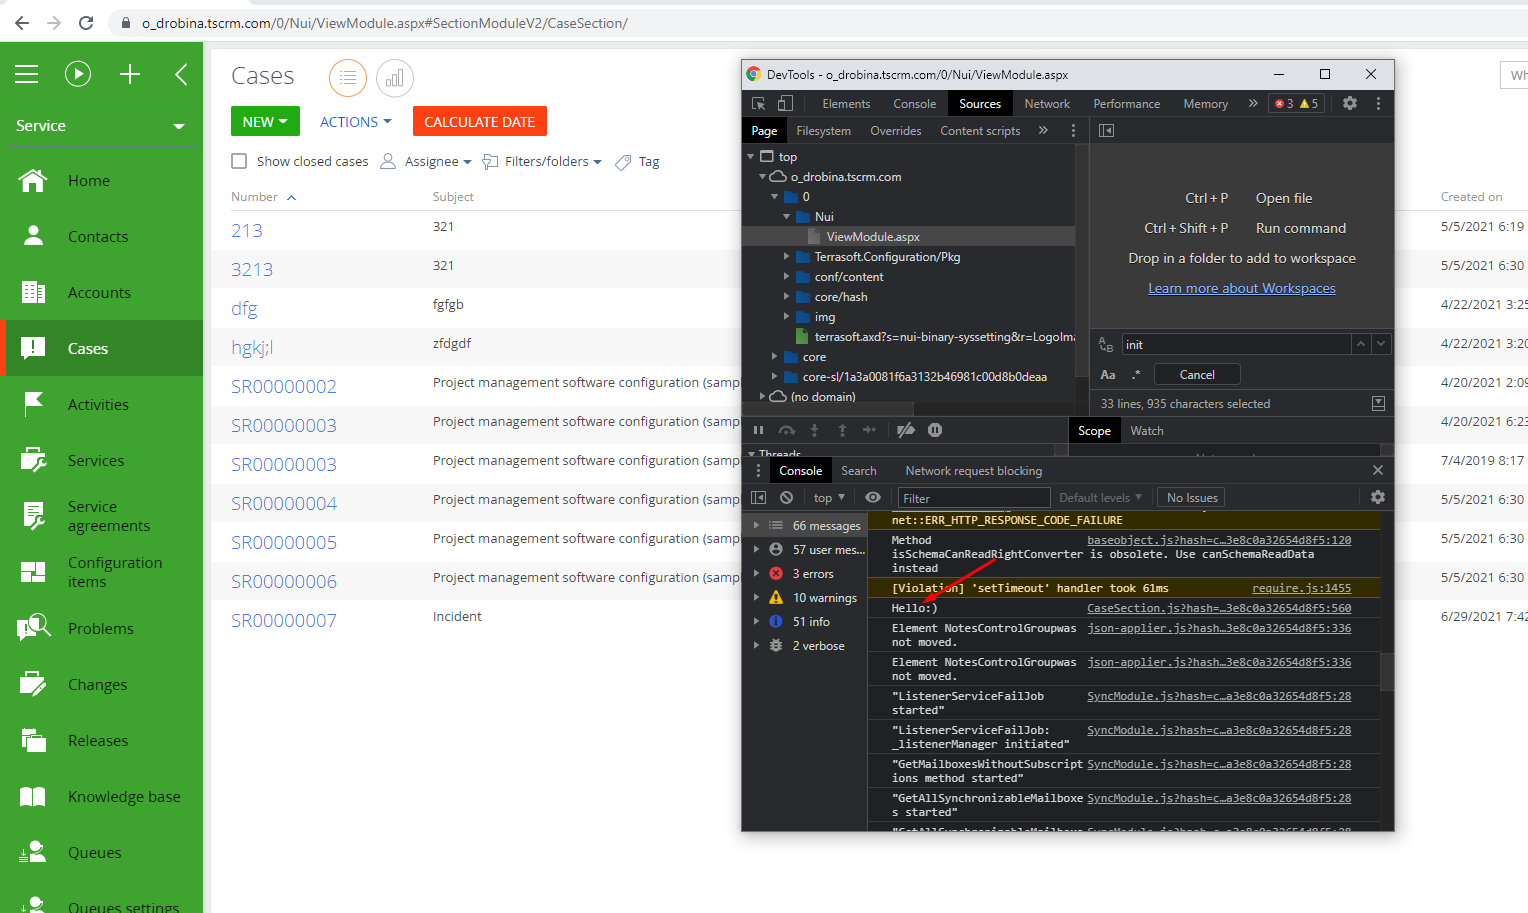This screenshot has width=1528, height=913.
Task: Open Filters/folders dropdown
Action: tap(542, 162)
